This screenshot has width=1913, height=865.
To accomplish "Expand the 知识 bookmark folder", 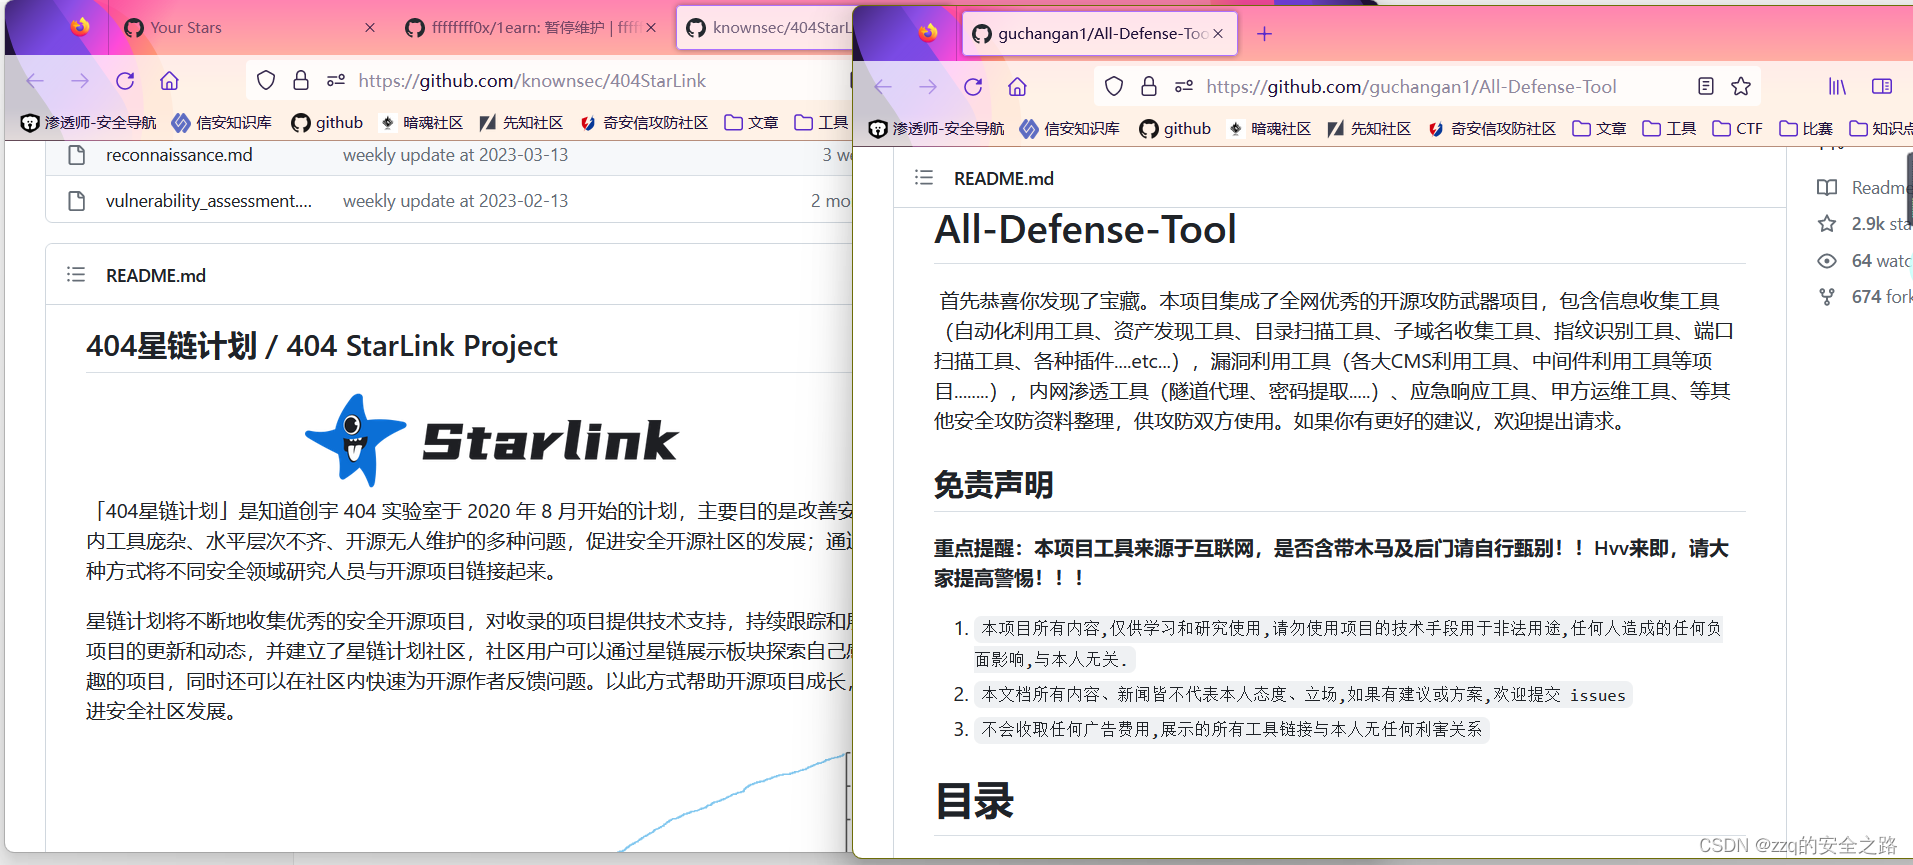I will click(1880, 129).
